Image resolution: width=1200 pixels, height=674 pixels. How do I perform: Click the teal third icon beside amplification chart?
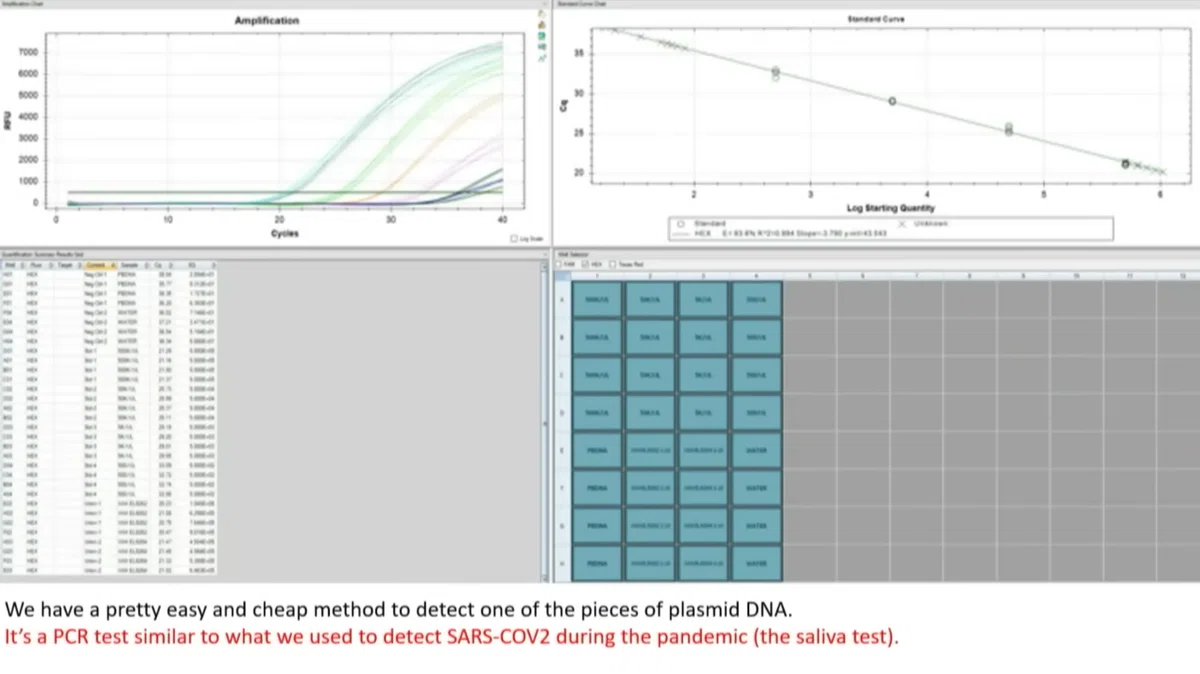click(542, 35)
